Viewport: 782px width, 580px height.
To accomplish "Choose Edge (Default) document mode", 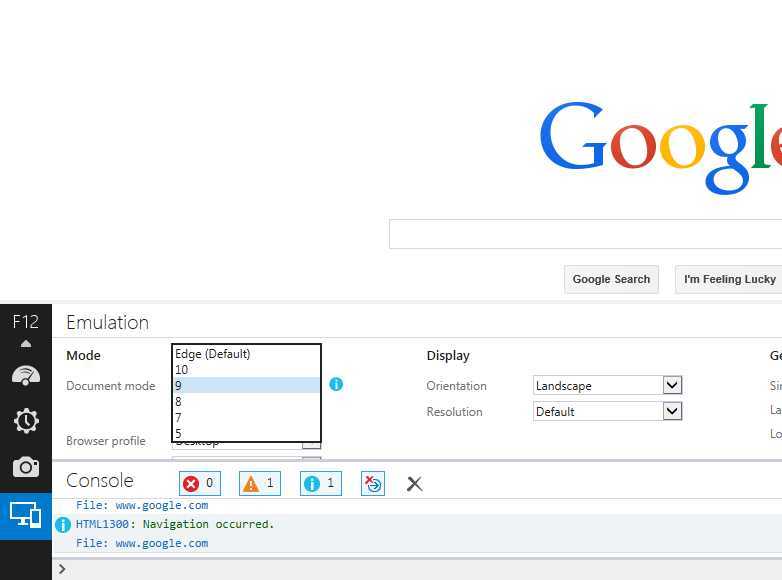I will (246, 354).
